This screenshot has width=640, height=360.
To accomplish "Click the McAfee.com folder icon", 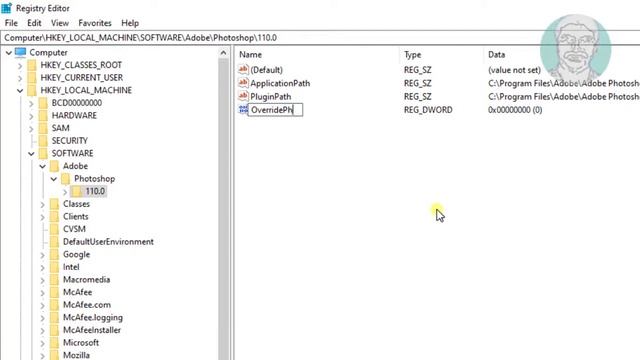I will pos(54,305).
